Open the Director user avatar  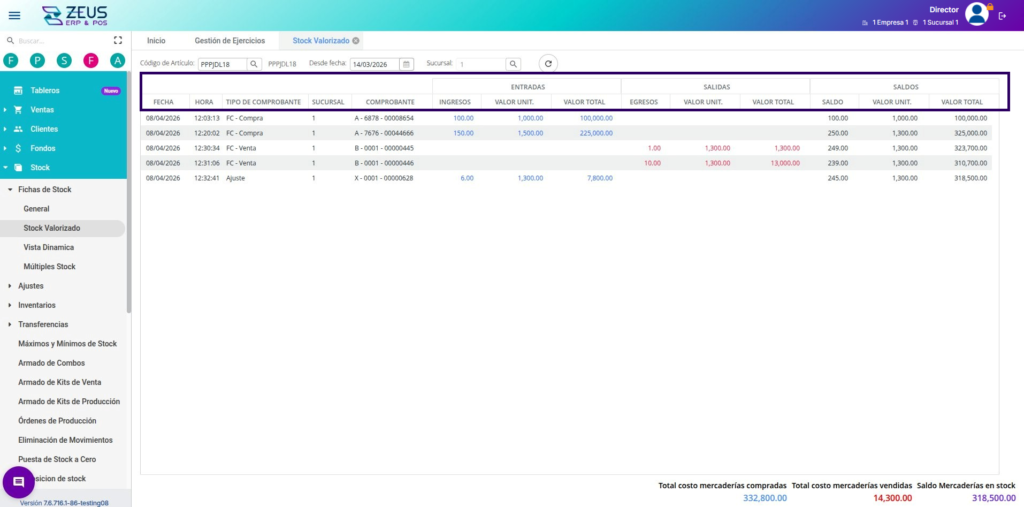pos(977,14)
